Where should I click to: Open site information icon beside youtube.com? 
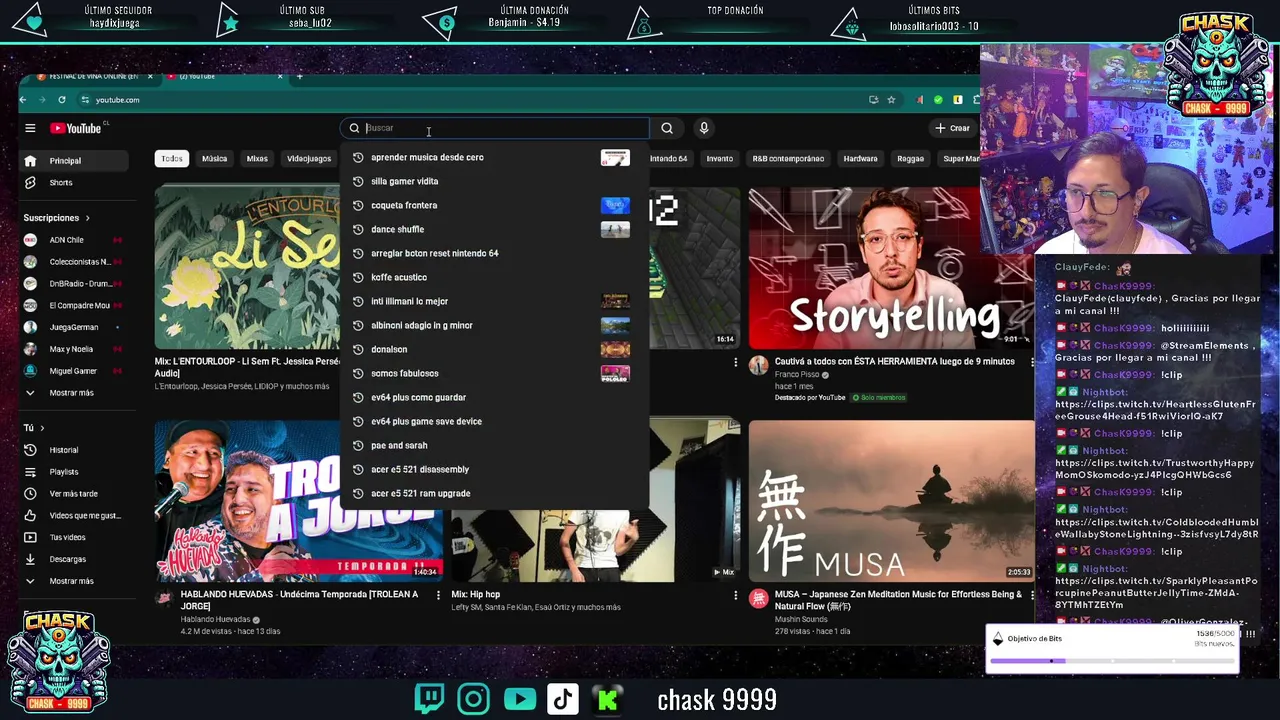85,100
